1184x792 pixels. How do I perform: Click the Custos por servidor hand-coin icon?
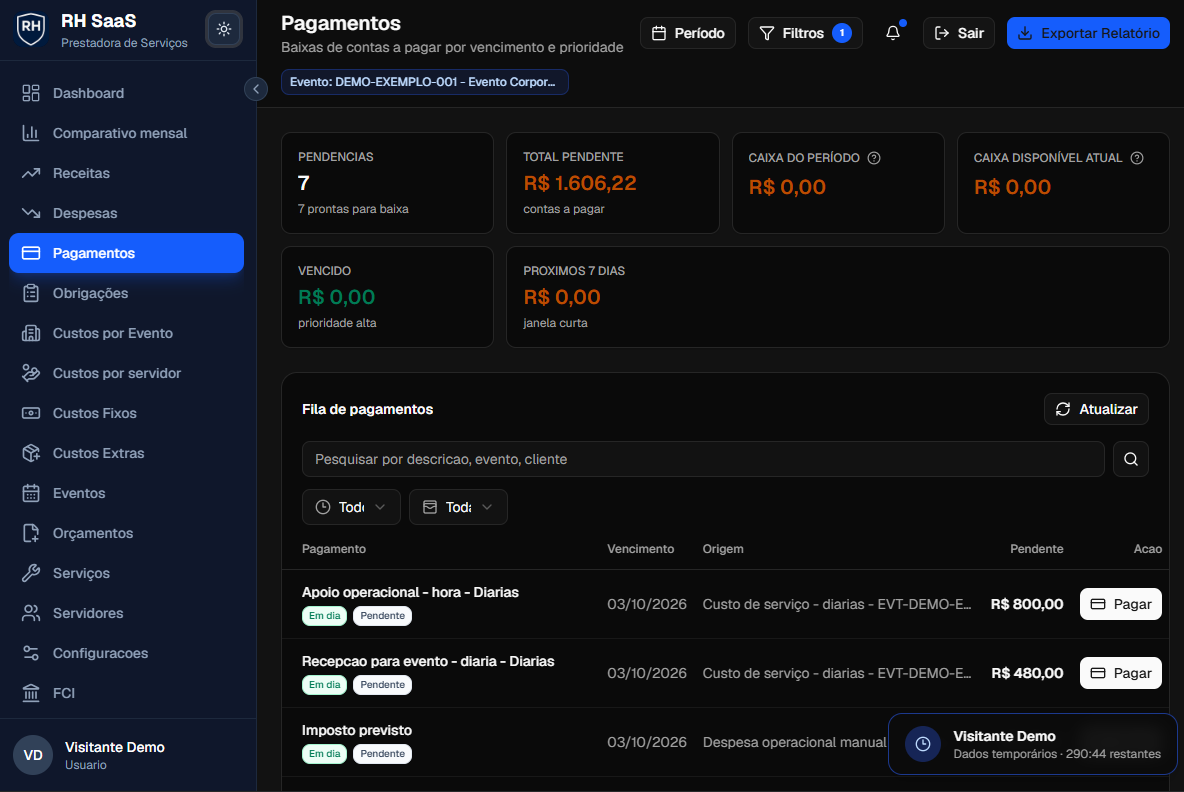pyautogui.click(x=31, y=373)
